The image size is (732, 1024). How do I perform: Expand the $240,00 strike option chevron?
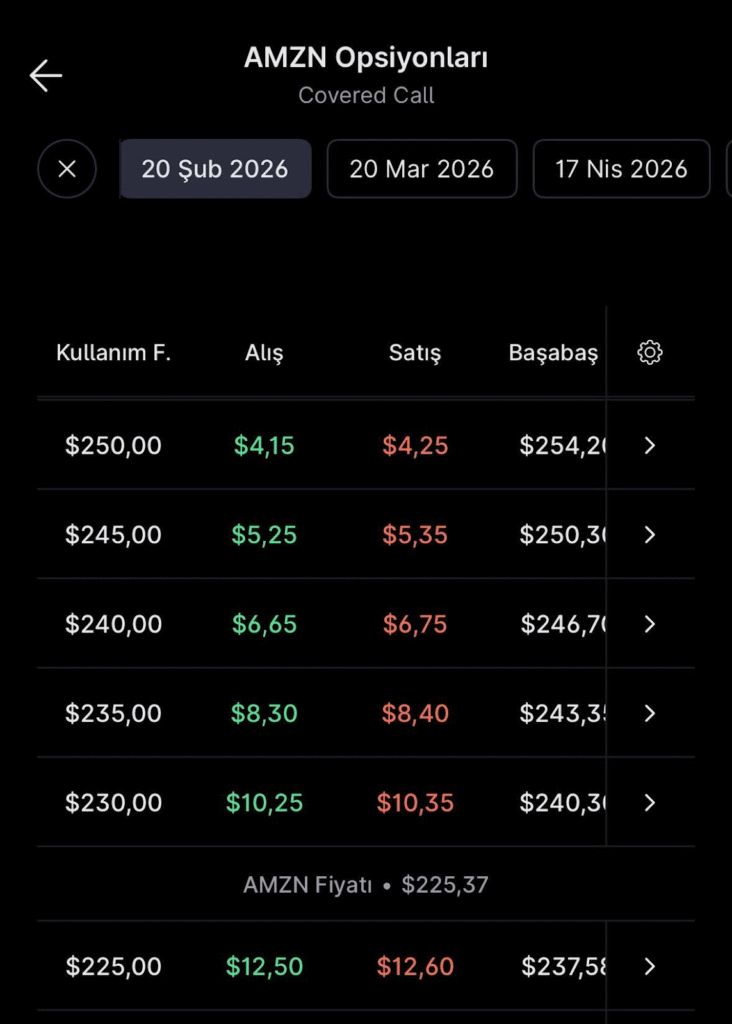tap(650, 624)
